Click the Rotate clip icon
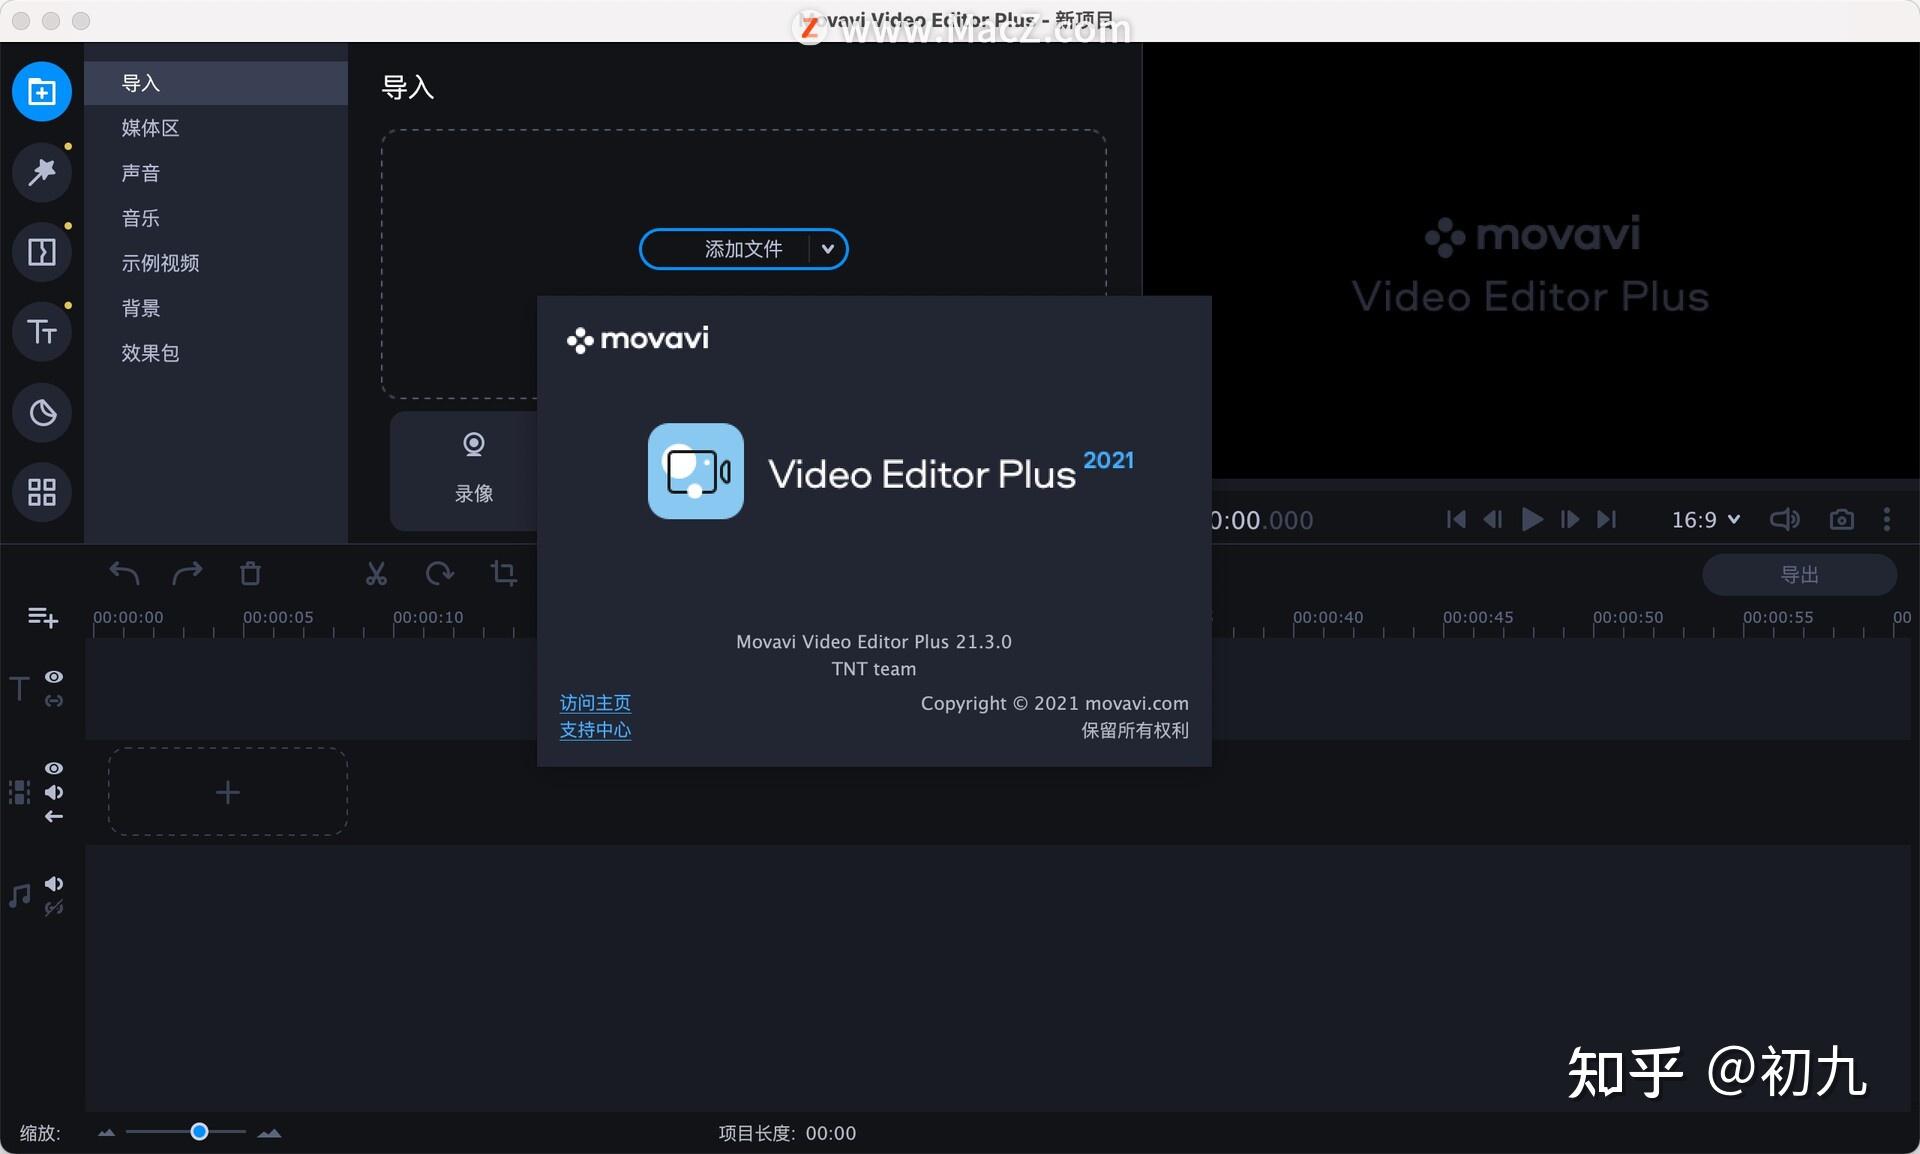Screen dimensions: 1920x1154 (439, 573)
